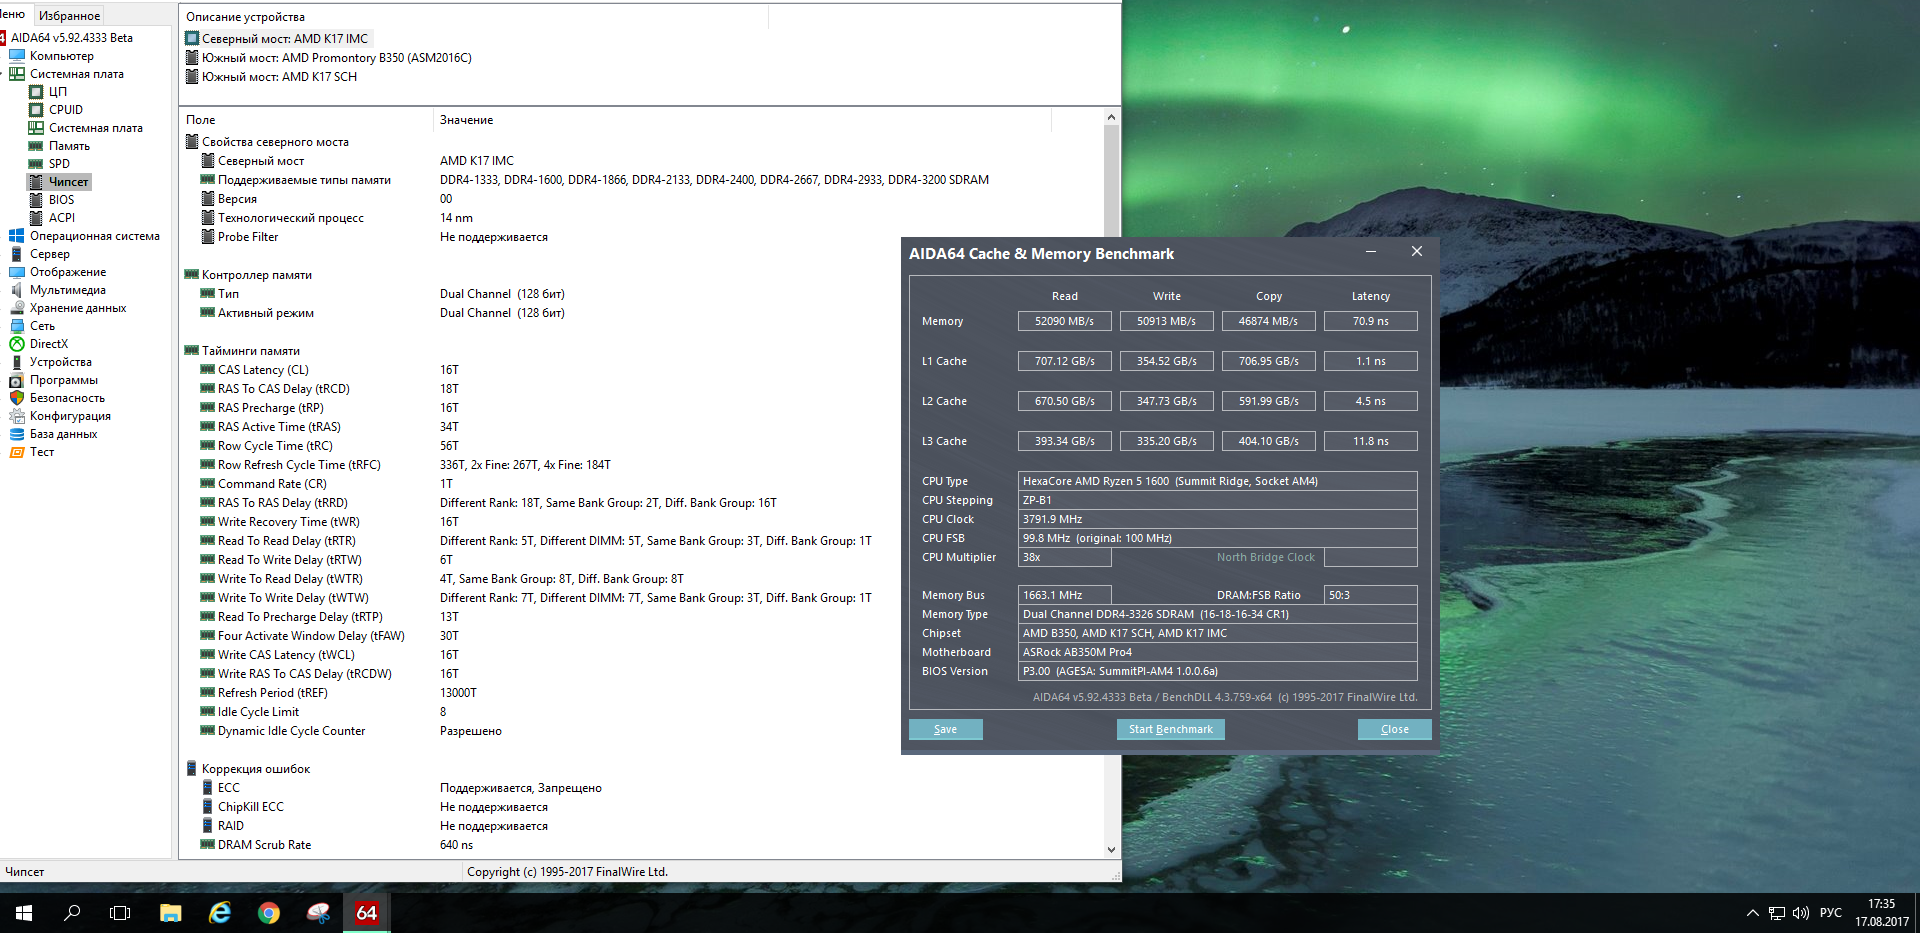Select the Тест benchmark section
1920x933 pixels.
click(41, 452)
